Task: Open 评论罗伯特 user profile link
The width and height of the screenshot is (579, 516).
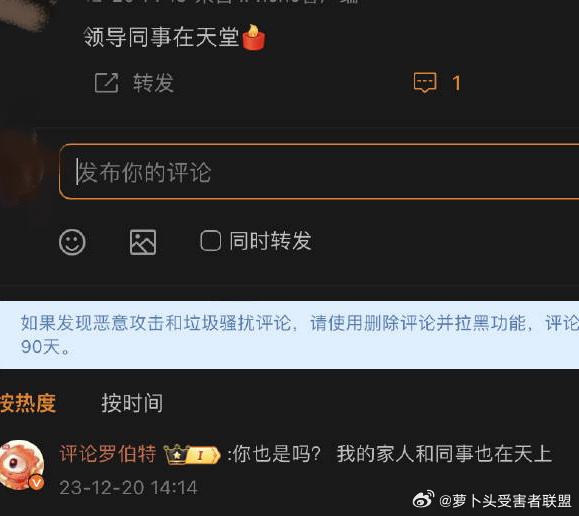Action: (x=108, y=454)
